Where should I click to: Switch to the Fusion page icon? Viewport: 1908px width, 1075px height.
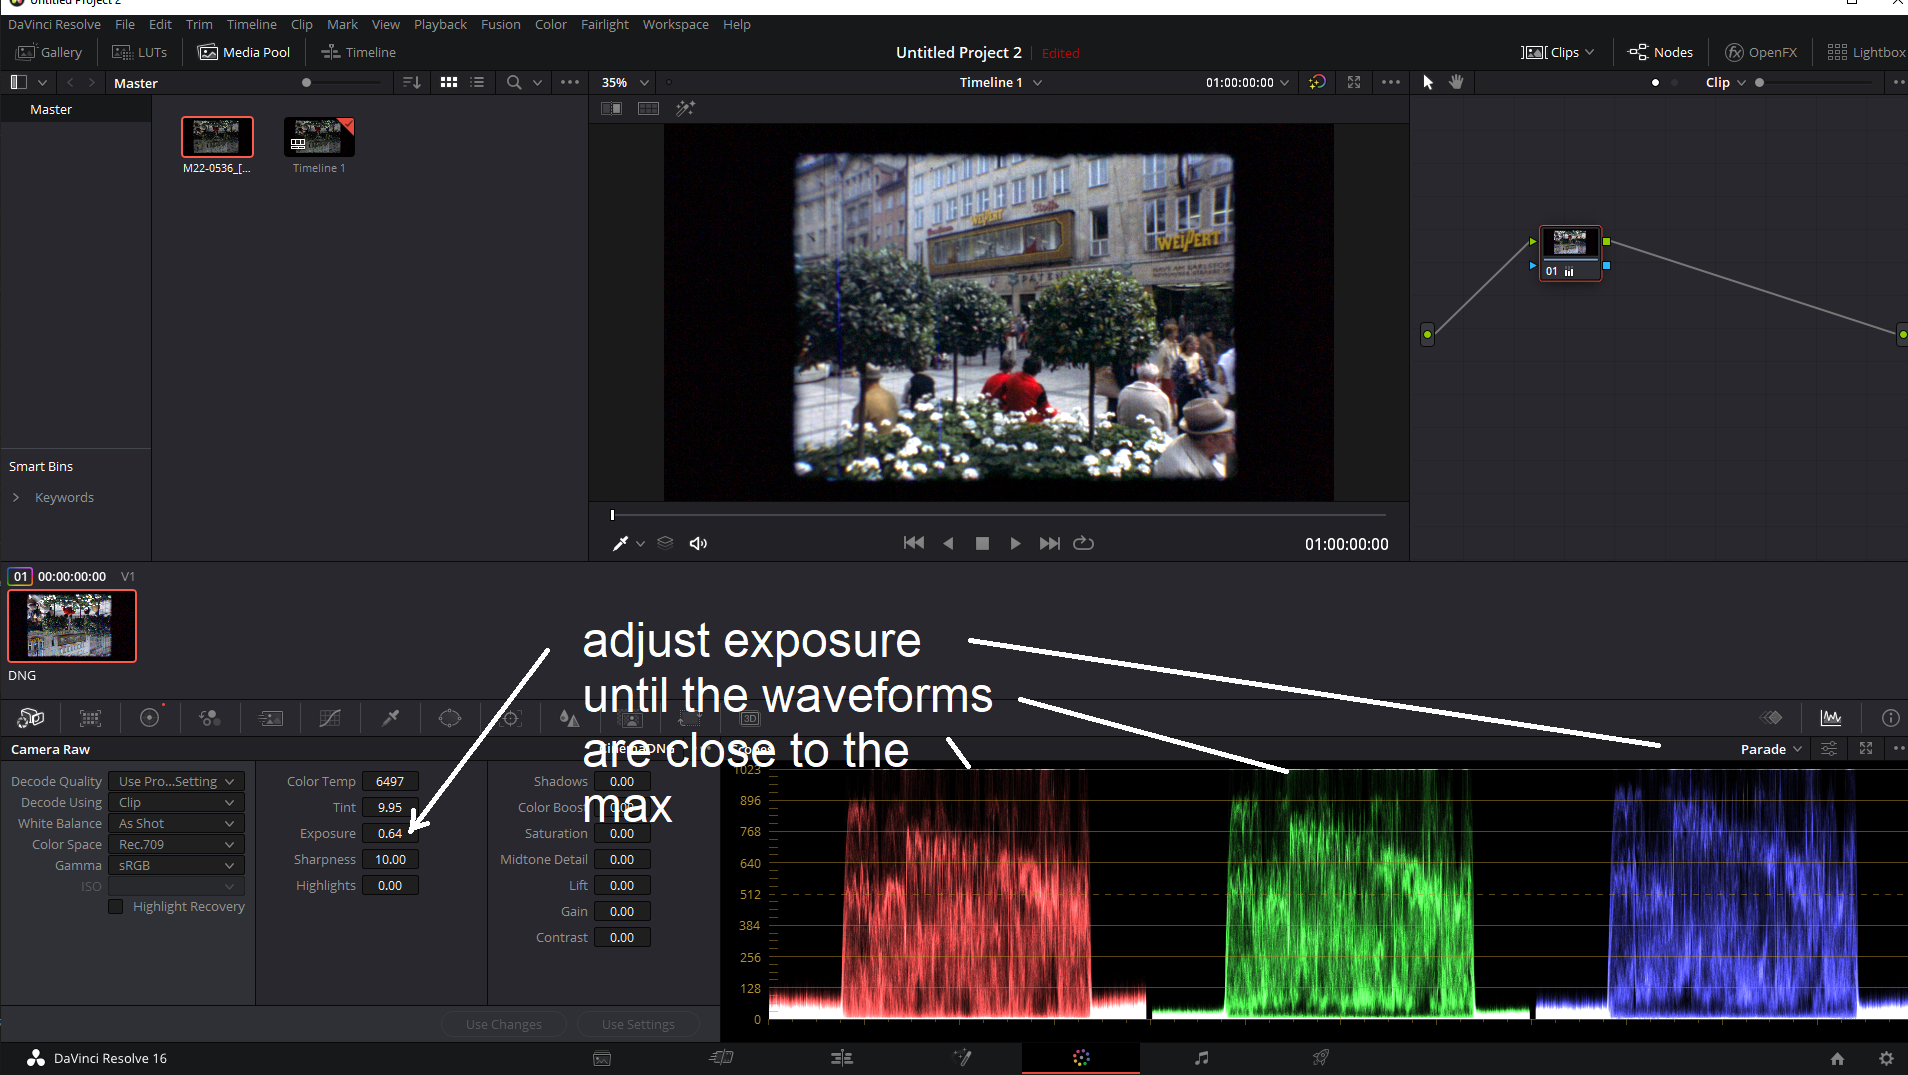point(962,1058)
